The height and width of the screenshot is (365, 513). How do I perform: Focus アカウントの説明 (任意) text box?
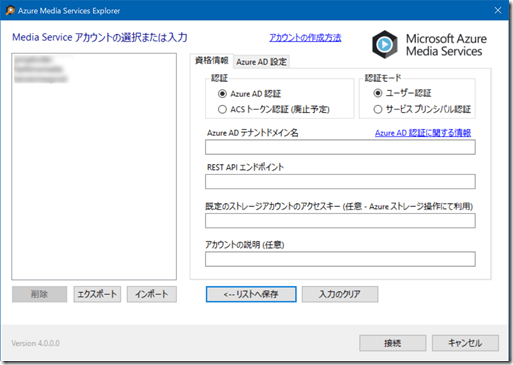(x=340, y=259)
